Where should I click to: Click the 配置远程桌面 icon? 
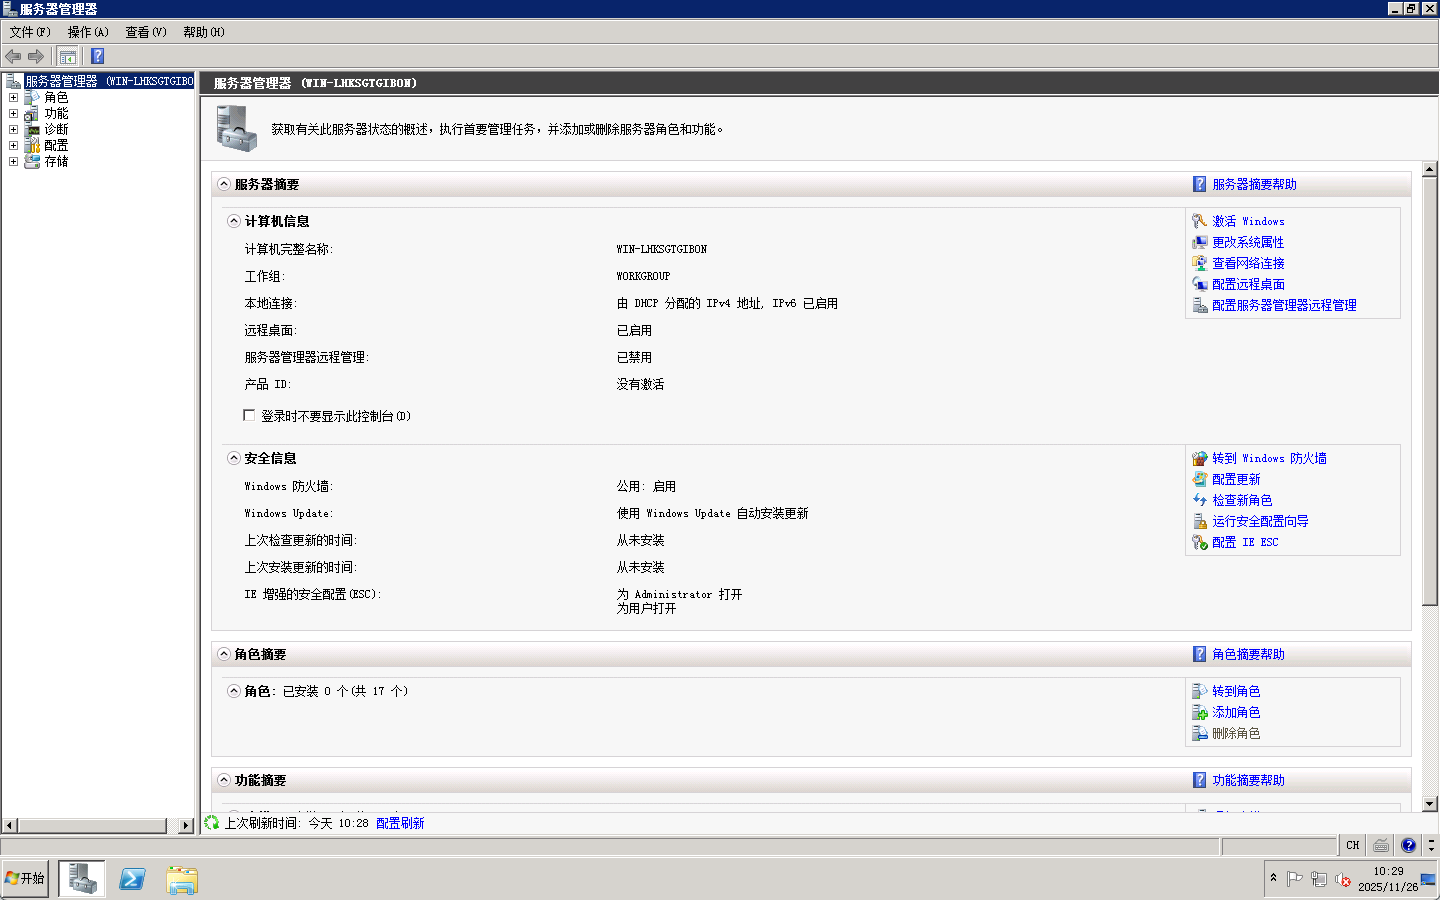point(1200,284)
